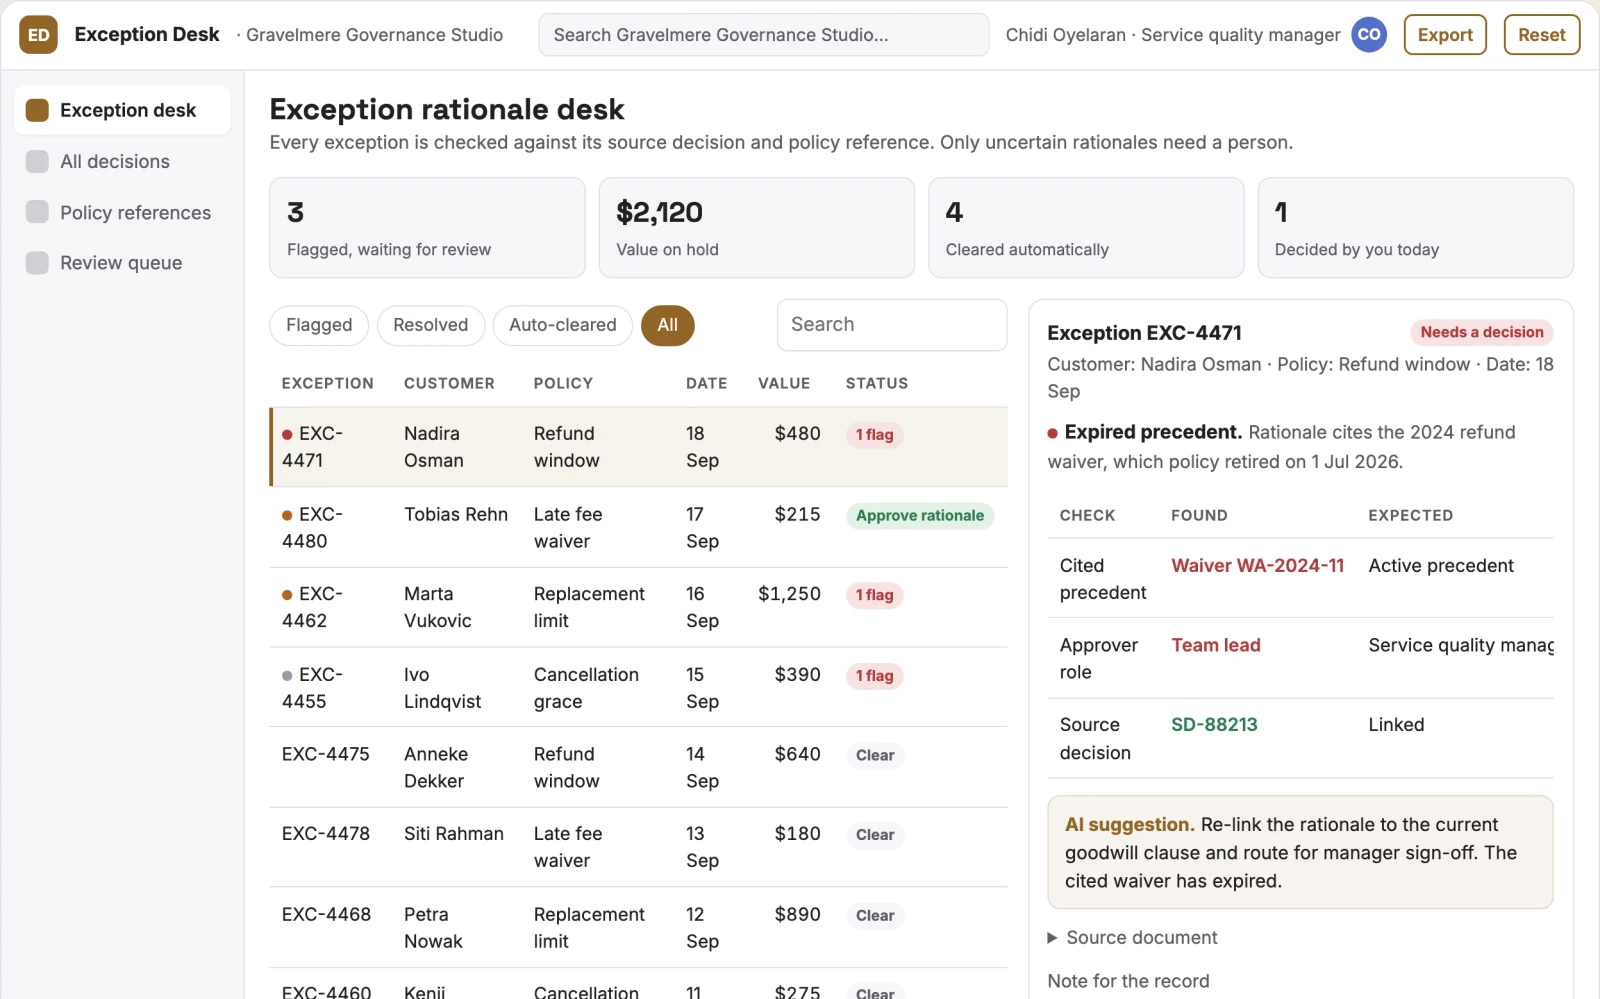Click the ED app logo icon
The height and width of the screenshot is (999, 1600).
click(x=38, y=35)
